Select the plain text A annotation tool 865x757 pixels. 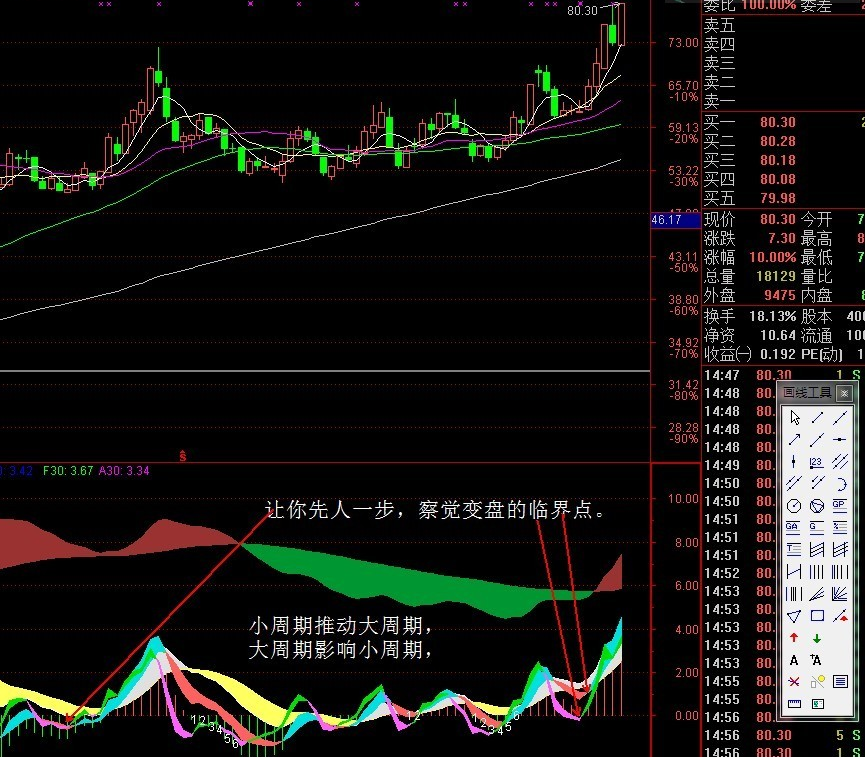pos(794,660)
